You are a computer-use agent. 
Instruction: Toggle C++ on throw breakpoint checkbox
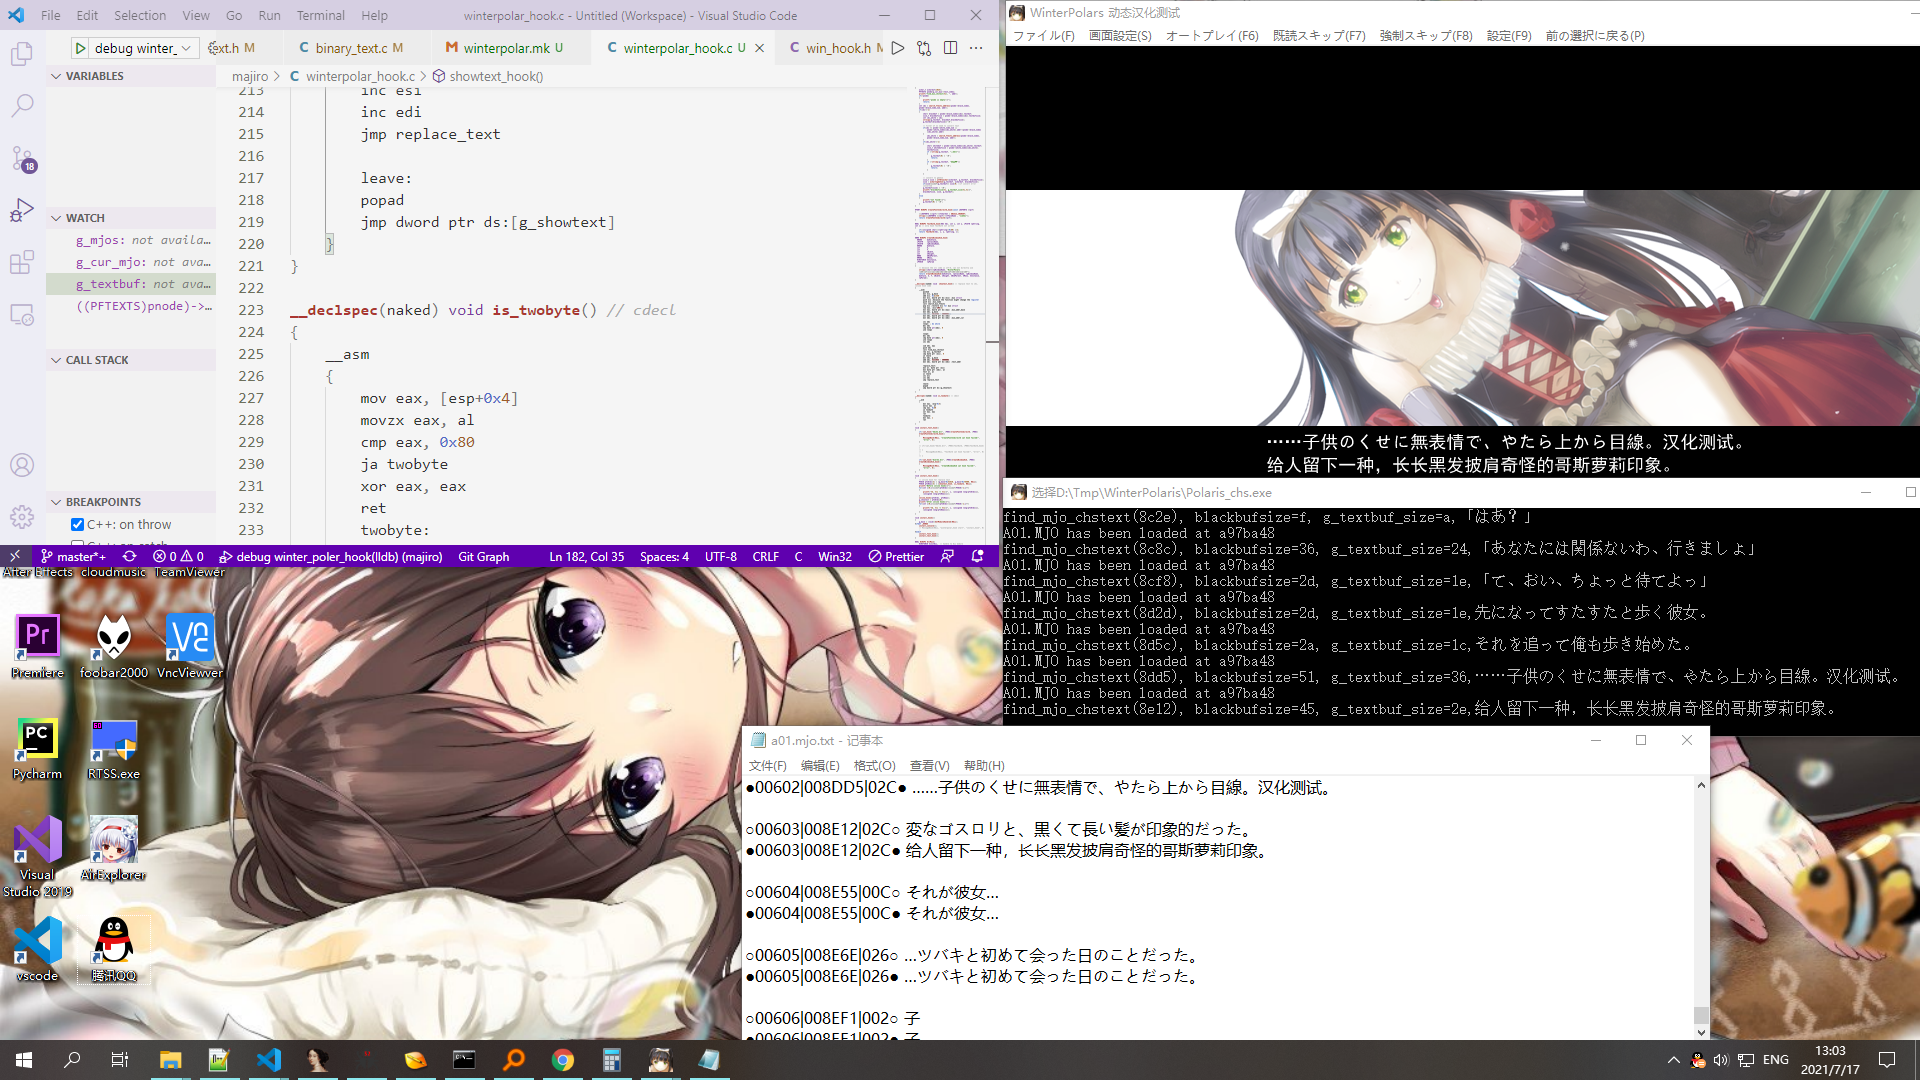tap(77, 524)
